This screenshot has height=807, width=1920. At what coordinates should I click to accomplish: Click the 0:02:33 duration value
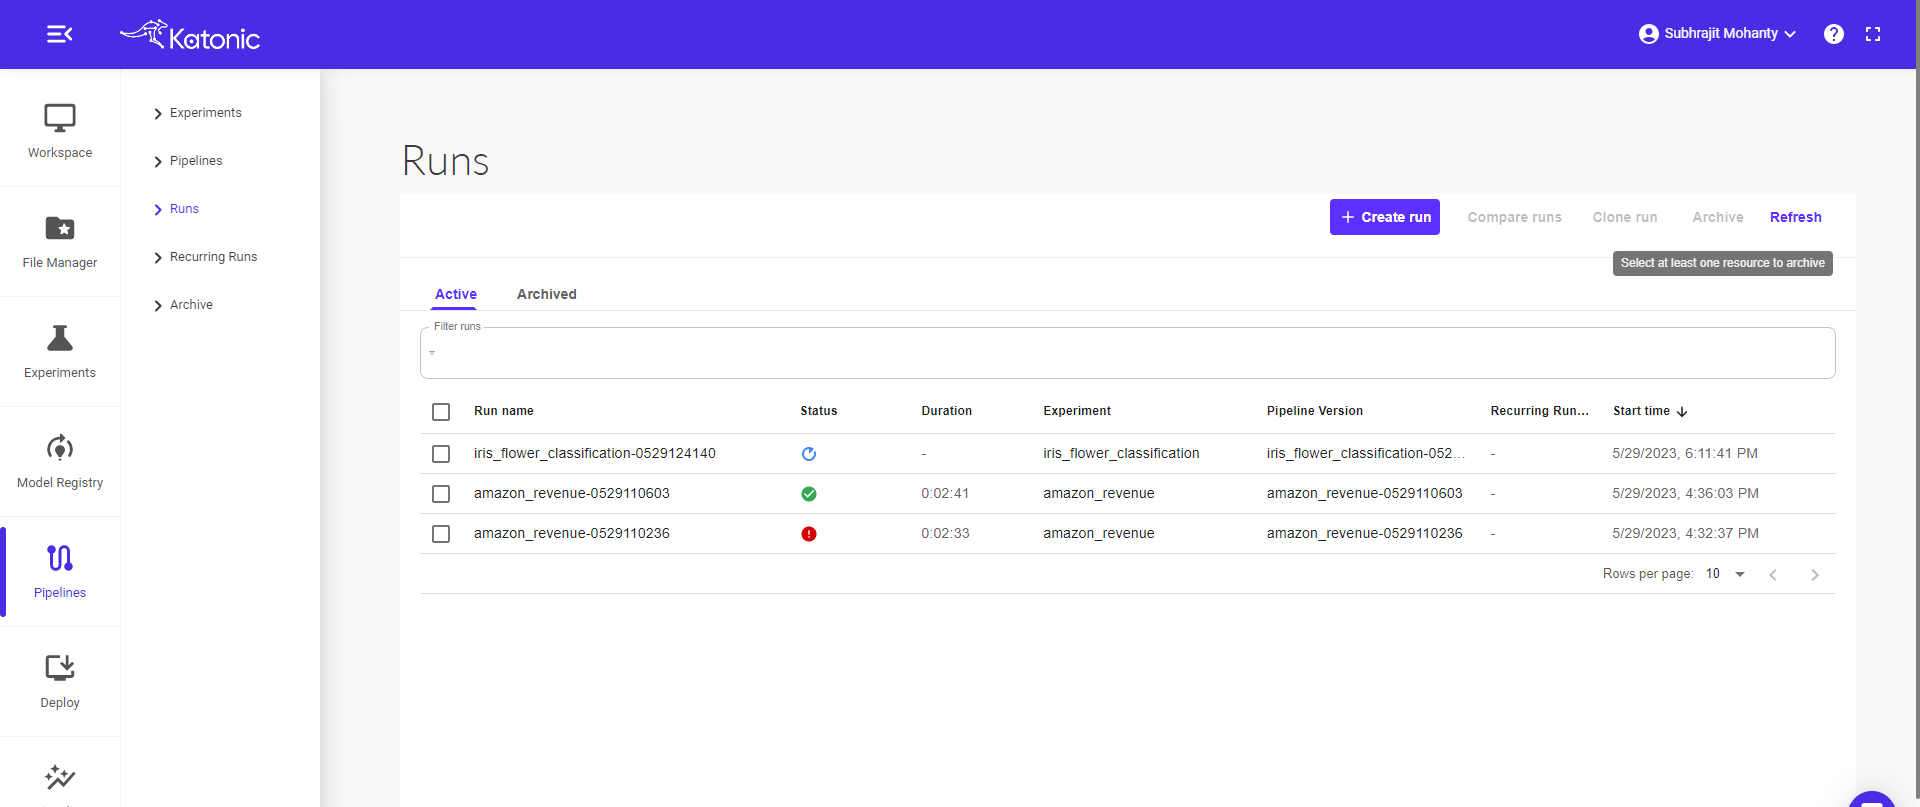[945, 533]
